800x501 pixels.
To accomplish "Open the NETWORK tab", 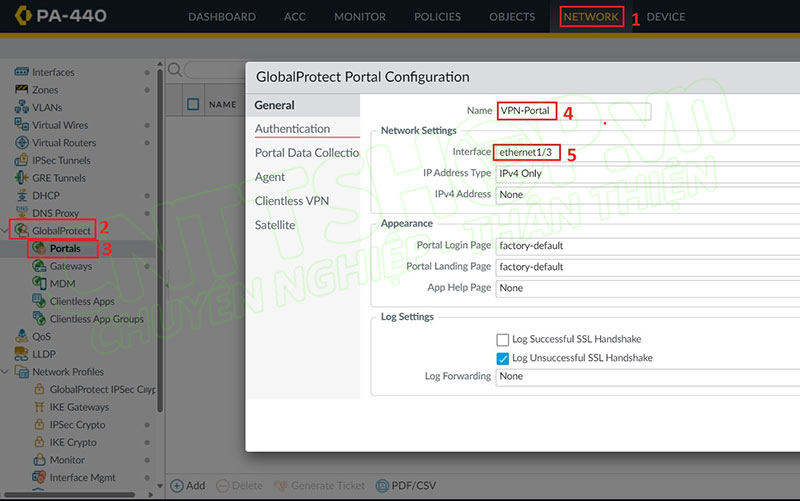I will tap(591, 17).
